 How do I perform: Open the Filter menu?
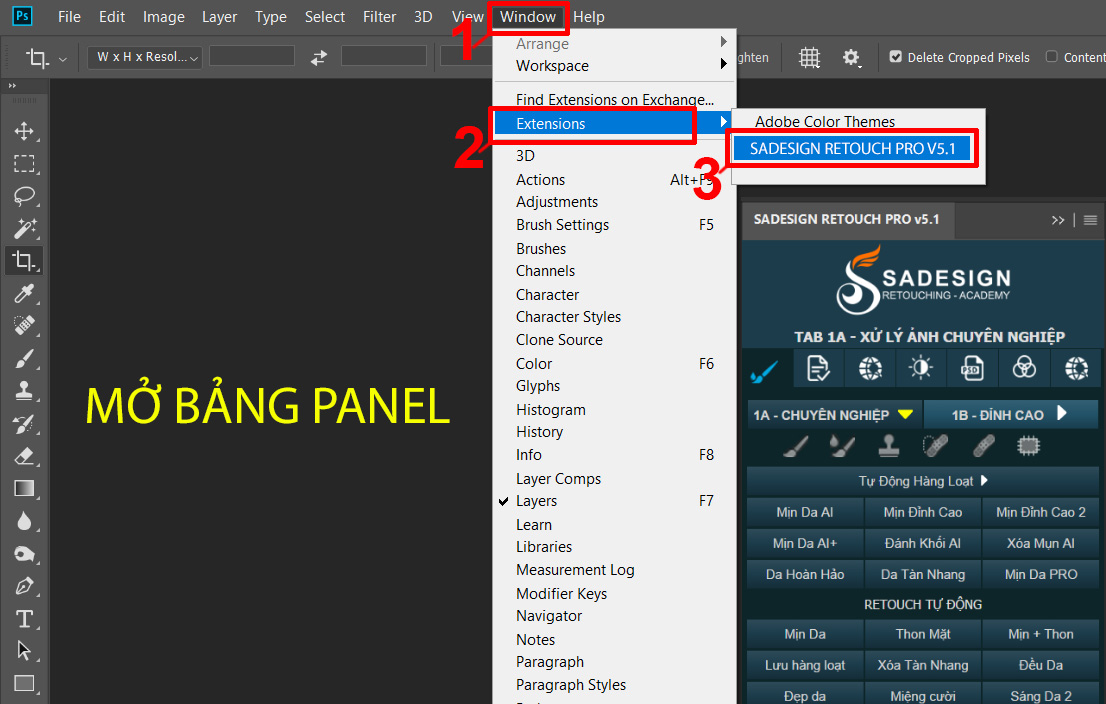pos(379,17)
